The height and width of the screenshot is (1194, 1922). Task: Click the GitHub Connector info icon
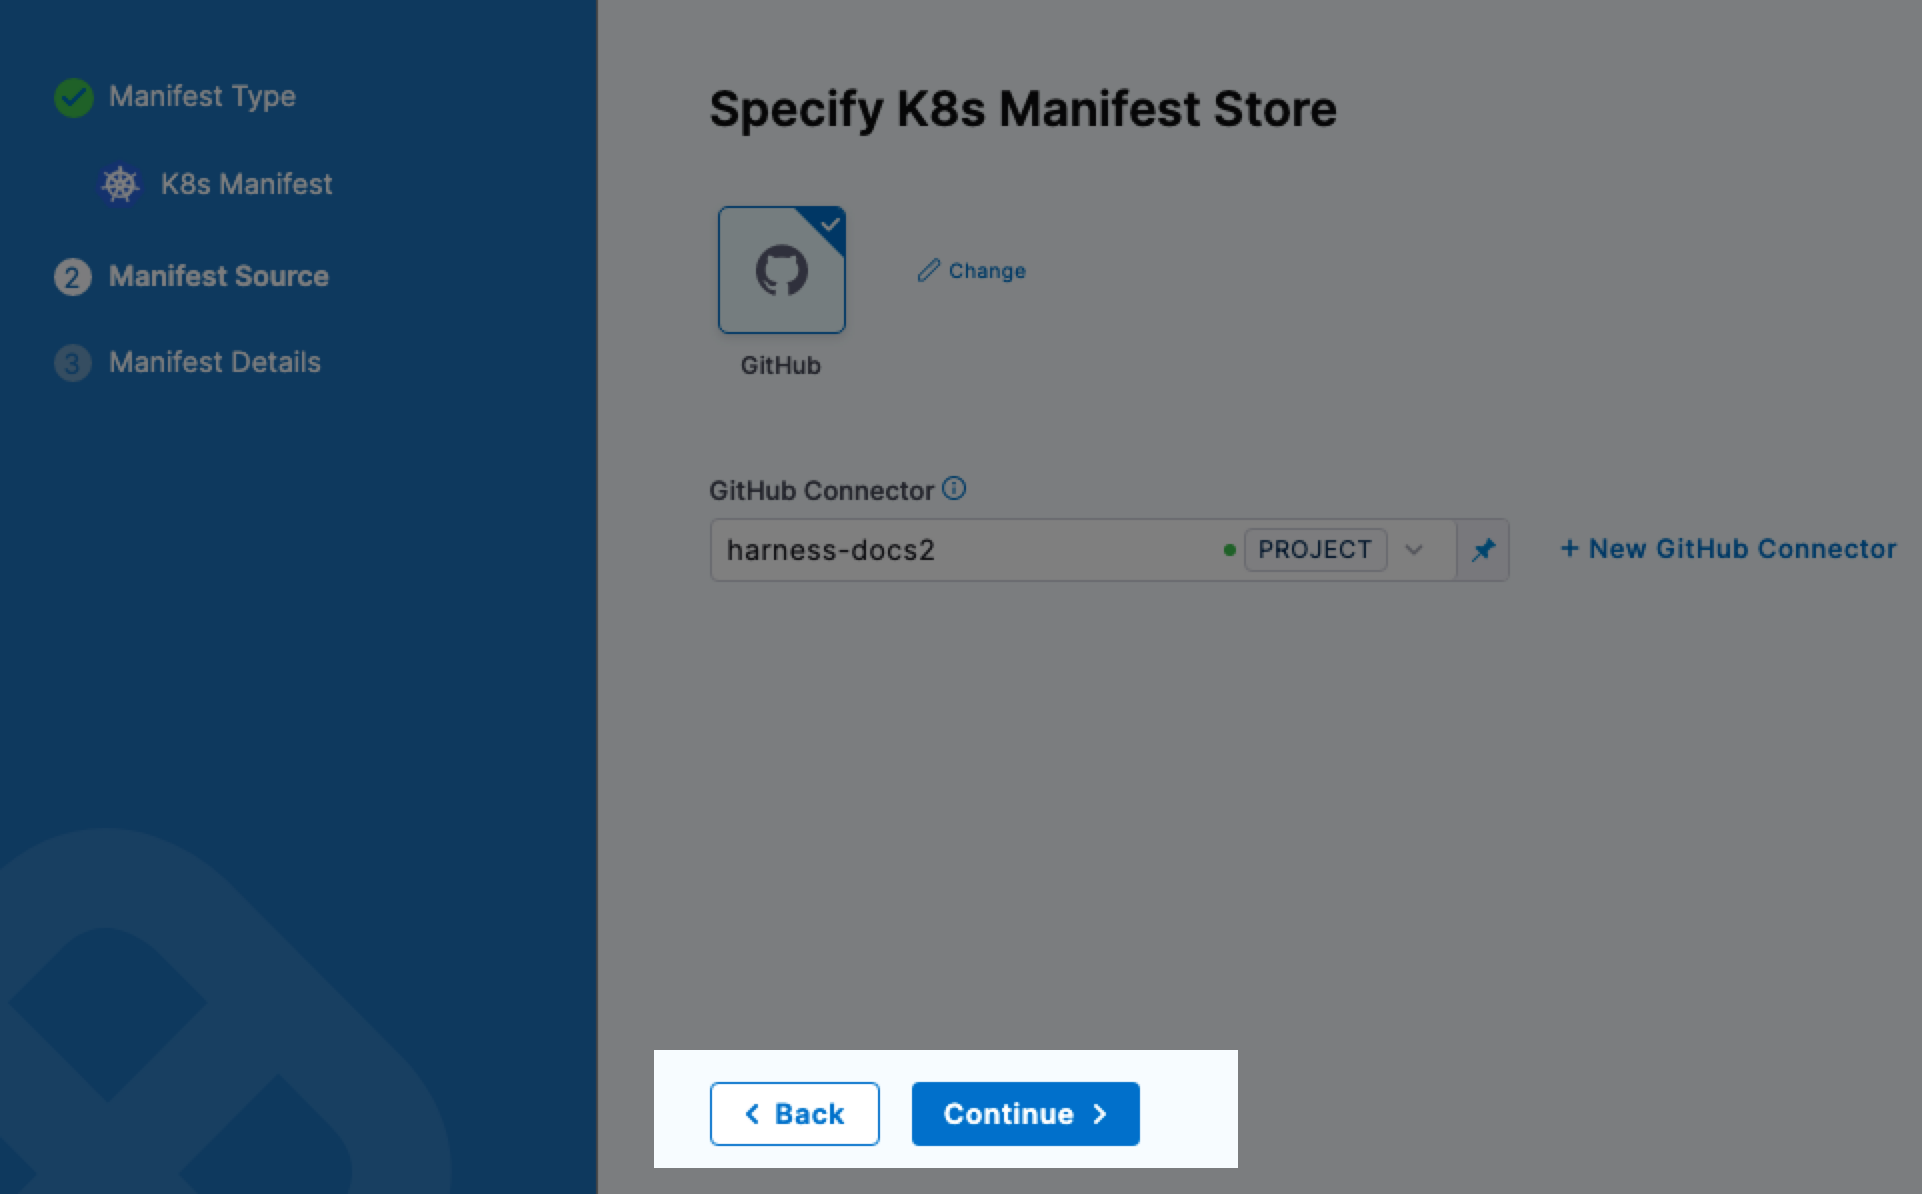point(955,489)
